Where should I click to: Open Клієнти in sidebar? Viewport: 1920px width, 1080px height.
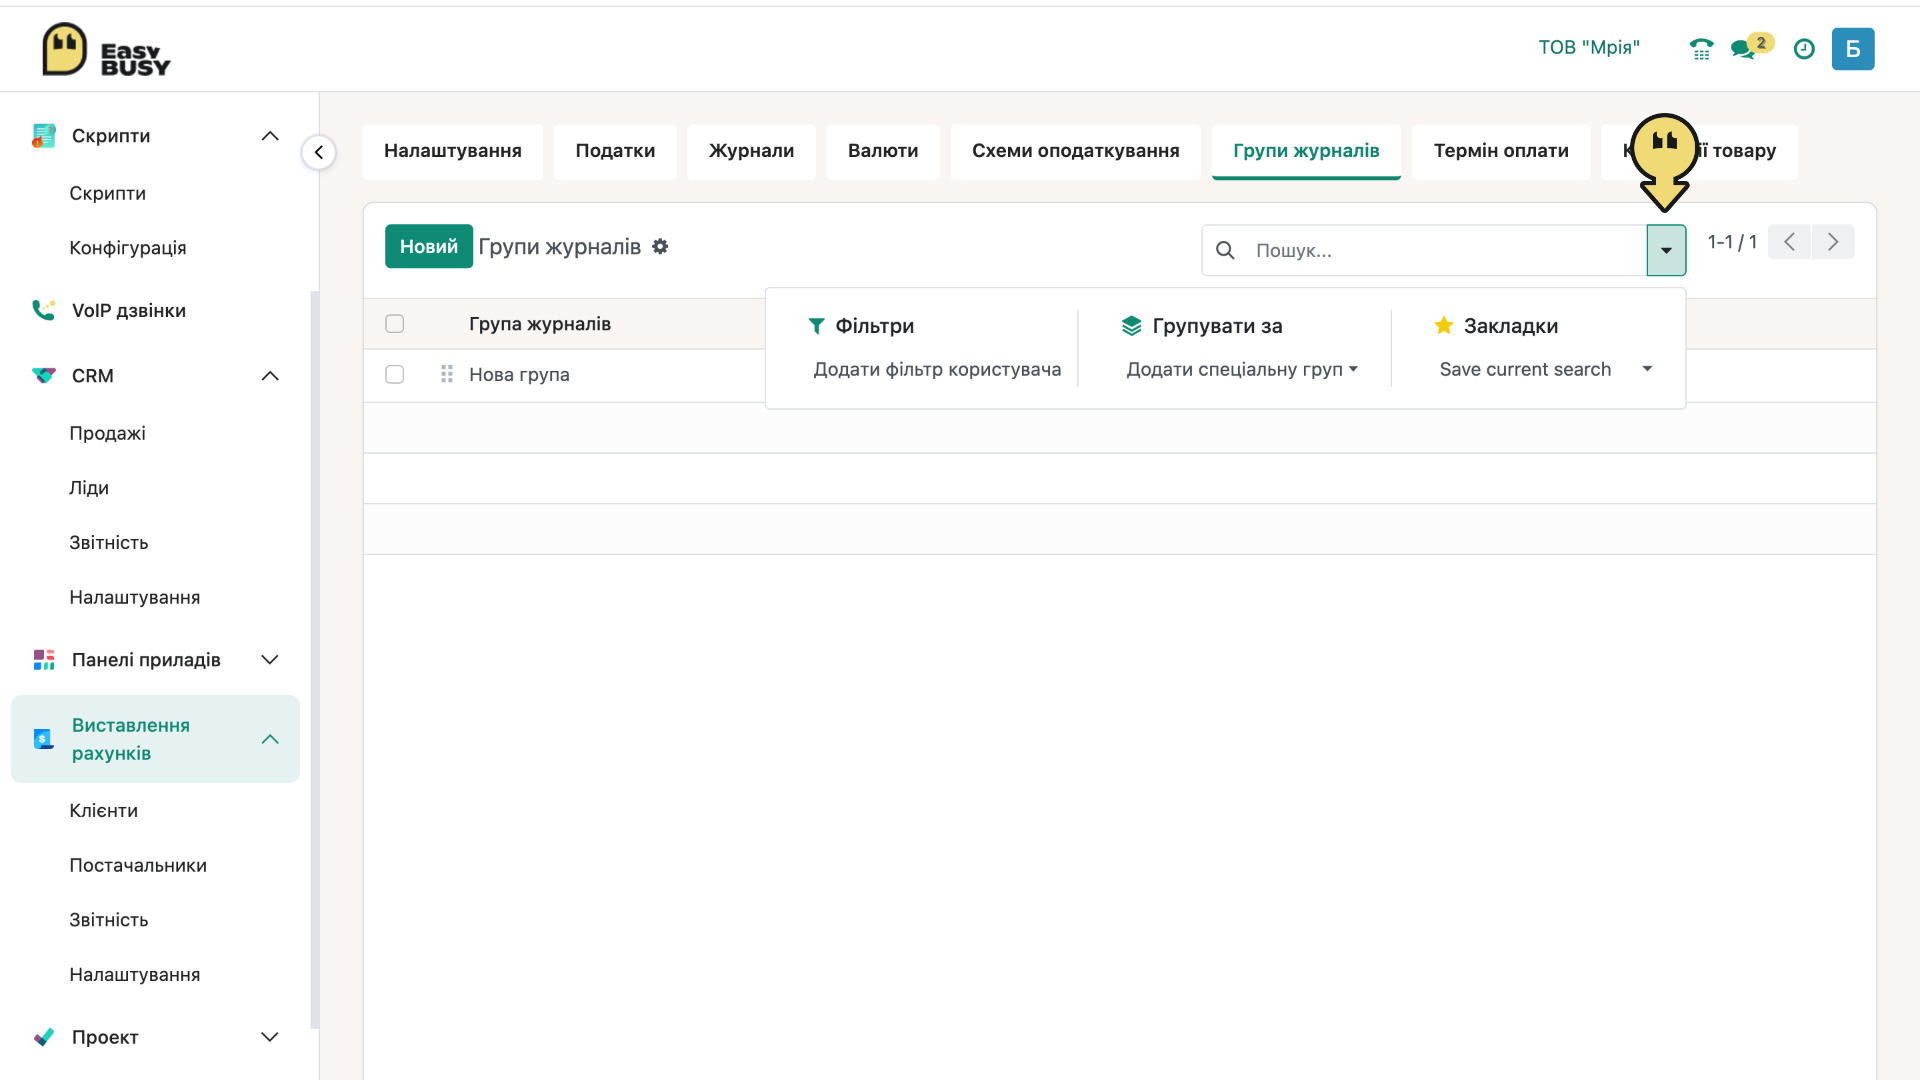(104, 811)
